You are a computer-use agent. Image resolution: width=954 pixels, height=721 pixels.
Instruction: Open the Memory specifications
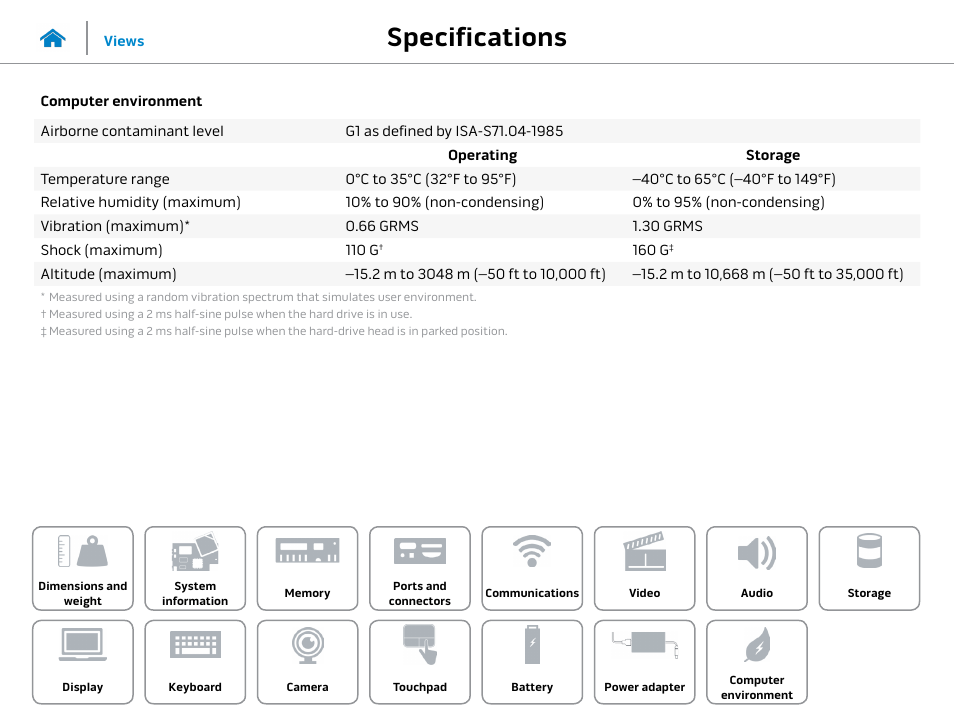coord(307,568)
